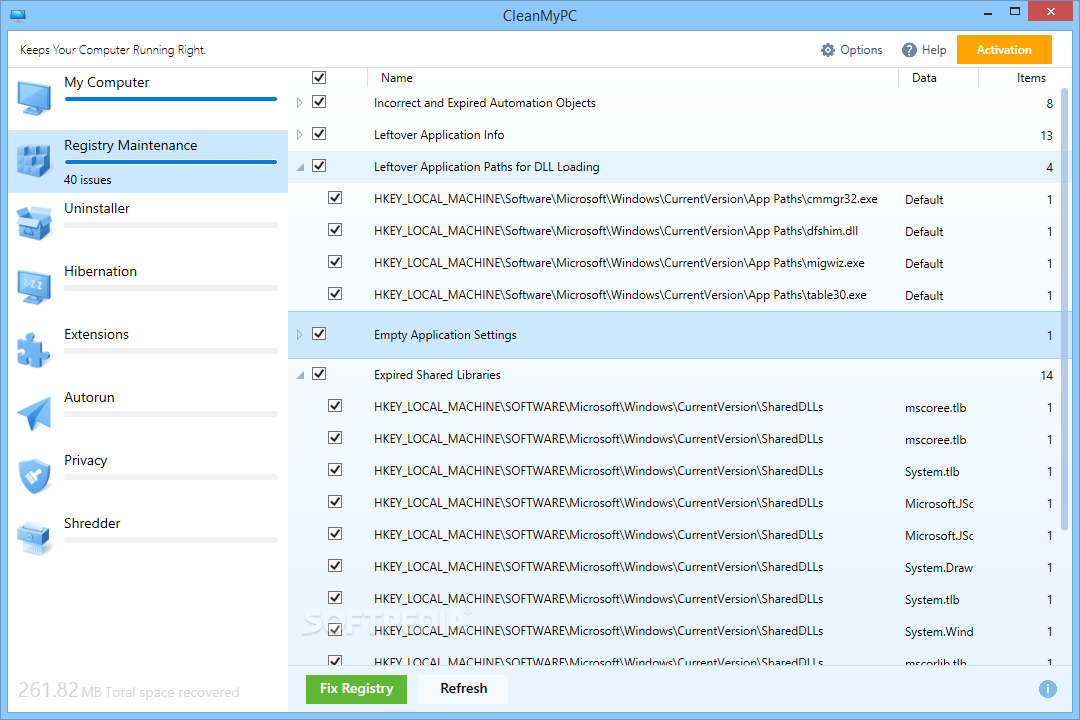This screenshot has height=720, width=1080.
Task: Click the Help question mark icon
Action: pyautogui.click(x=909, y=50)
